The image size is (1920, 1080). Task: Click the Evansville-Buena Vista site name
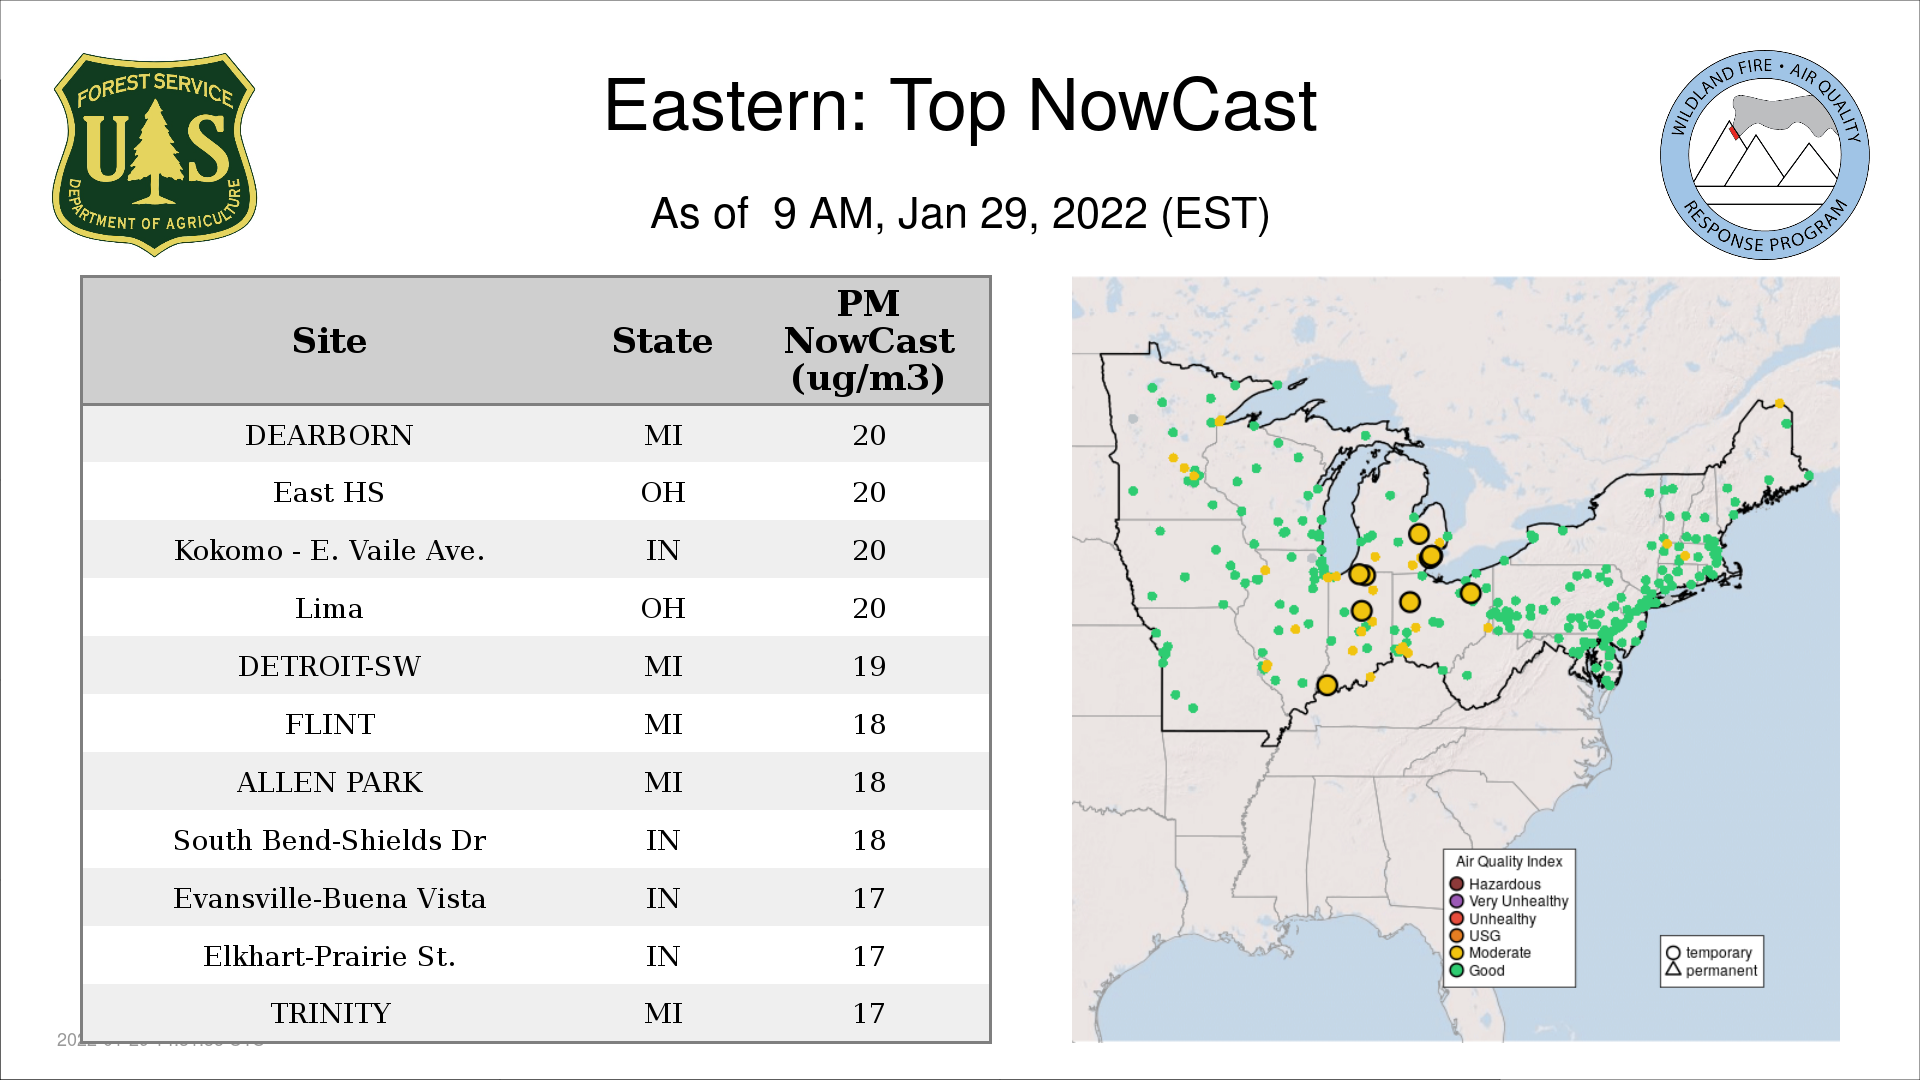tap(329, 898)
